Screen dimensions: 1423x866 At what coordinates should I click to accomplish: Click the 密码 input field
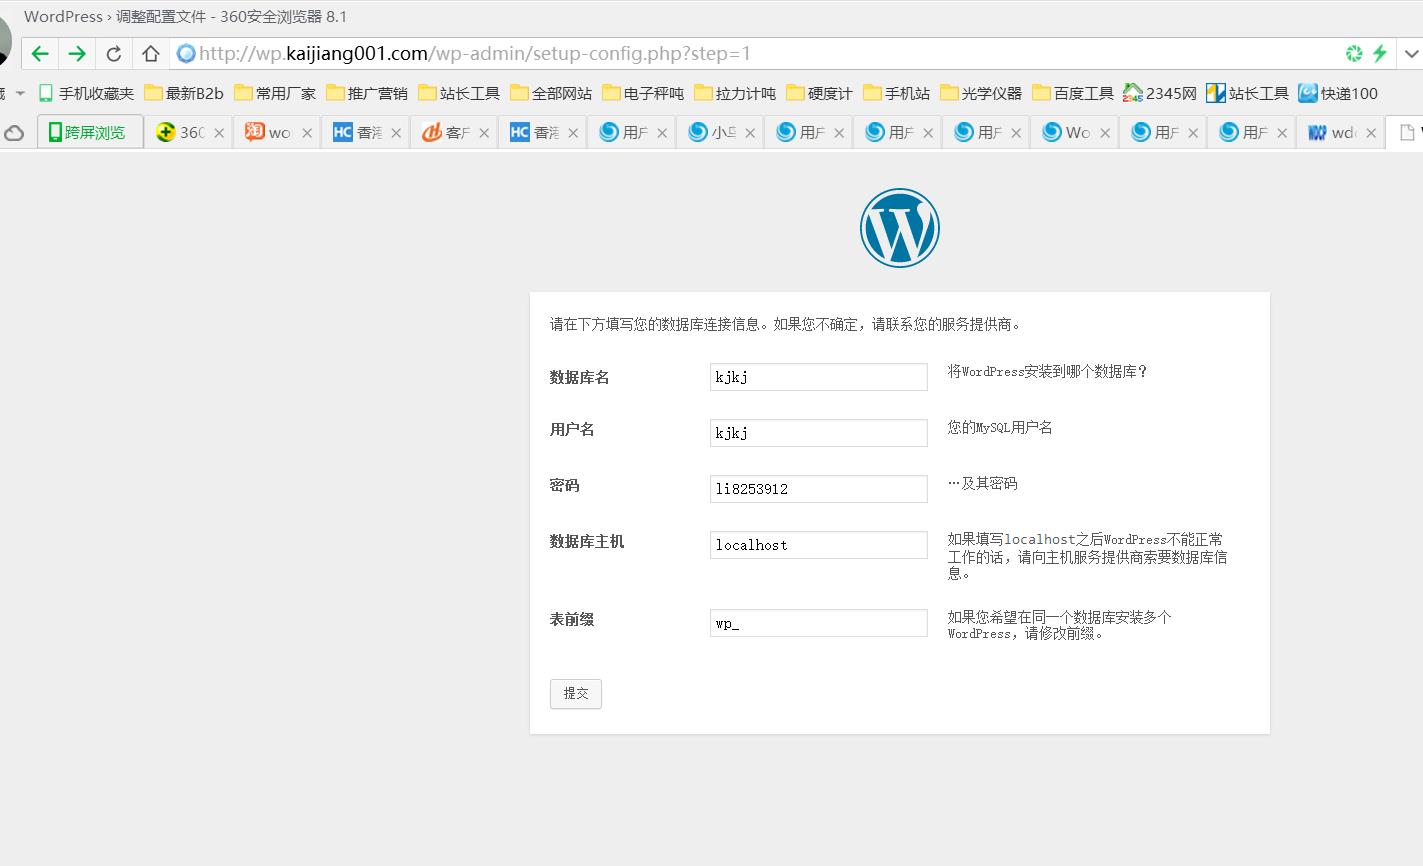point(819,489)
